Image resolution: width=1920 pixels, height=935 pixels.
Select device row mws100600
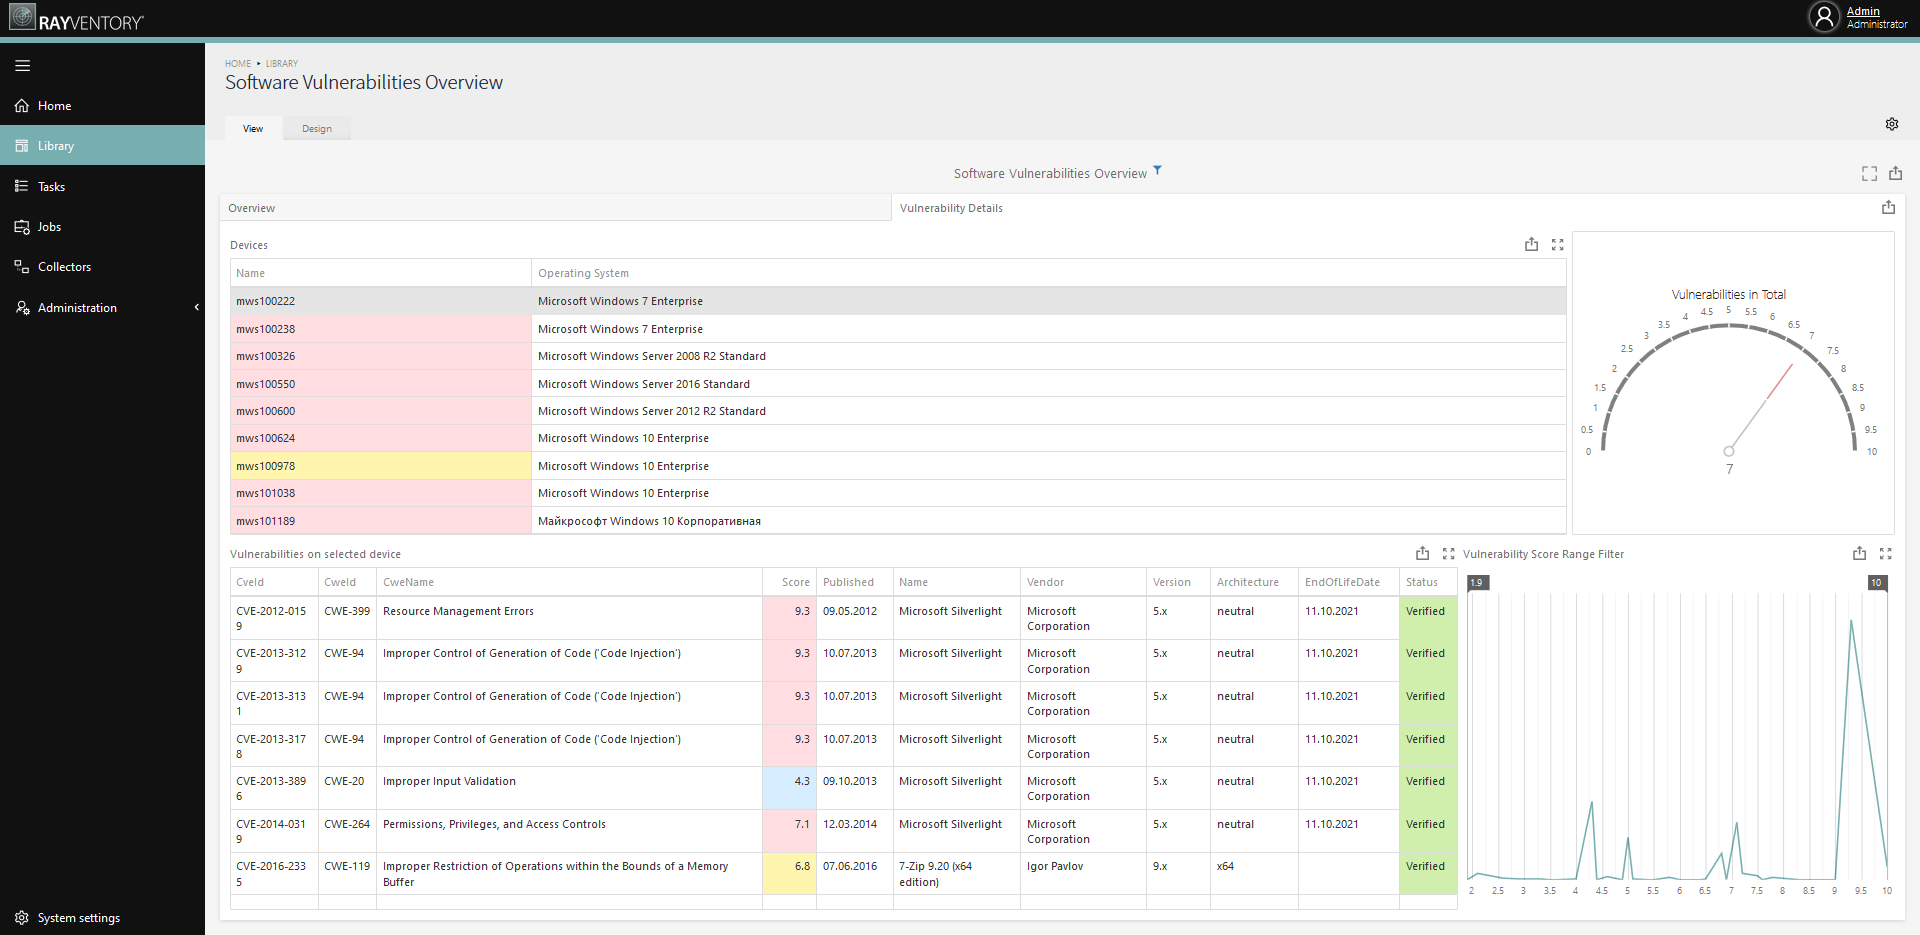pyautogui.click(x=898, y=411)
